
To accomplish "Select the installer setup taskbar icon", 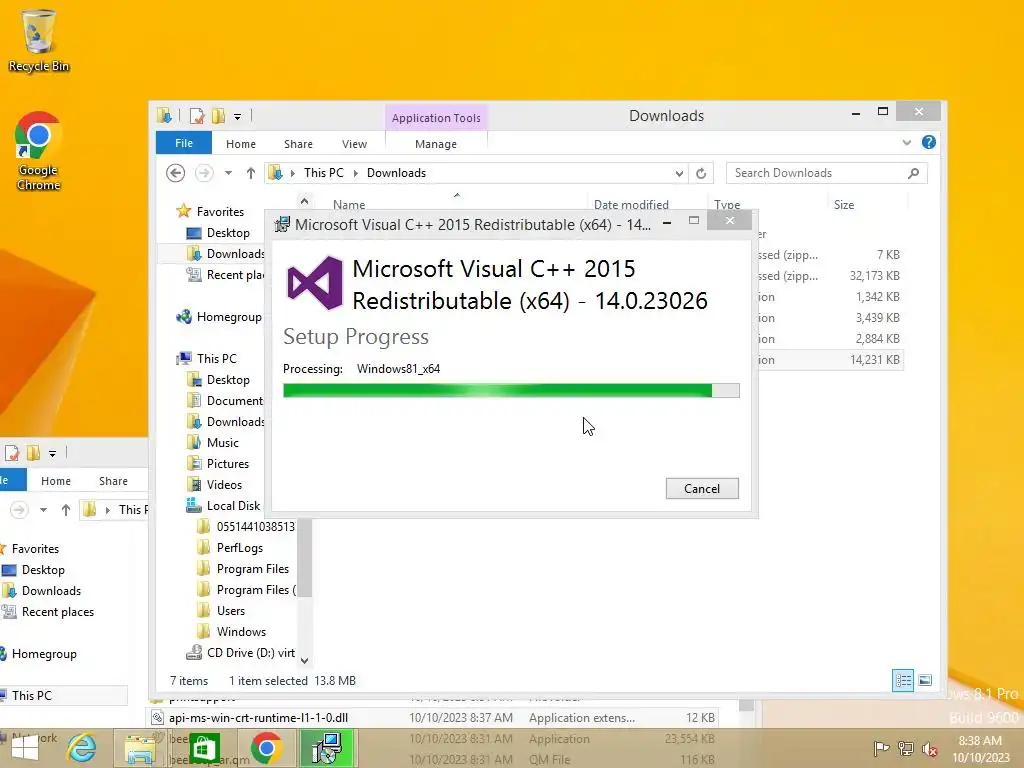I will pyautogui.click(x=327, y=748).
